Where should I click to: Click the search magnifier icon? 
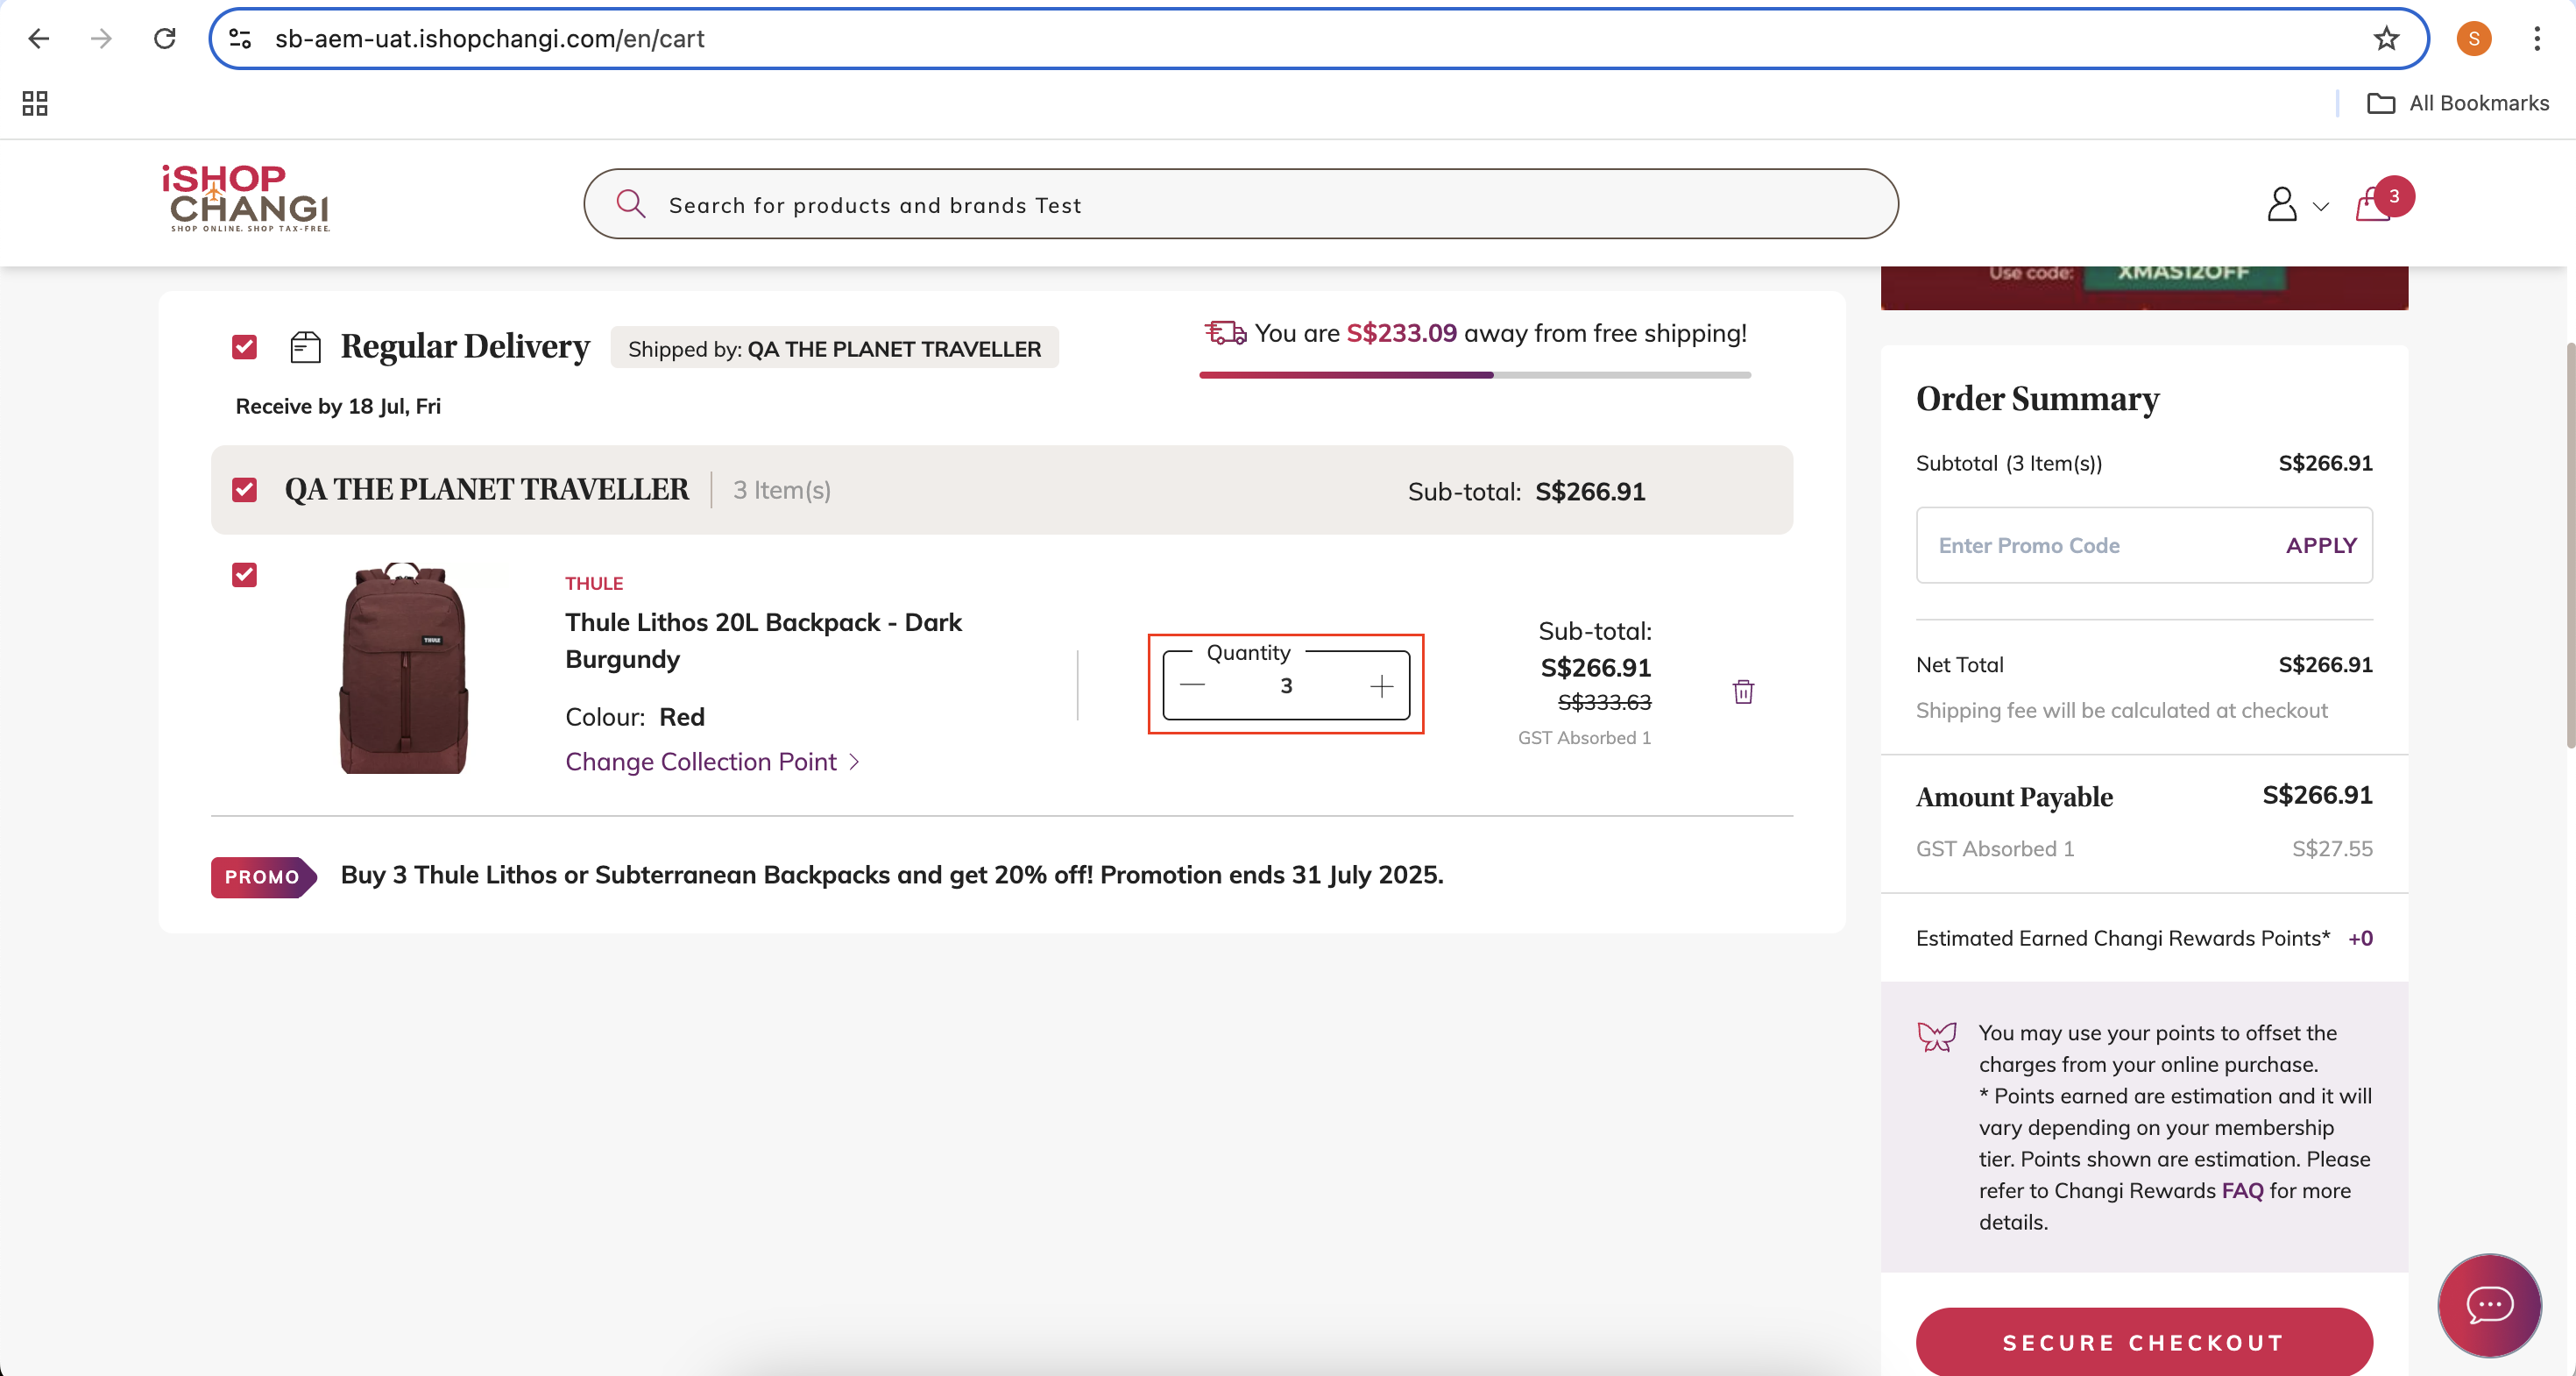click(x=630, y=204)
